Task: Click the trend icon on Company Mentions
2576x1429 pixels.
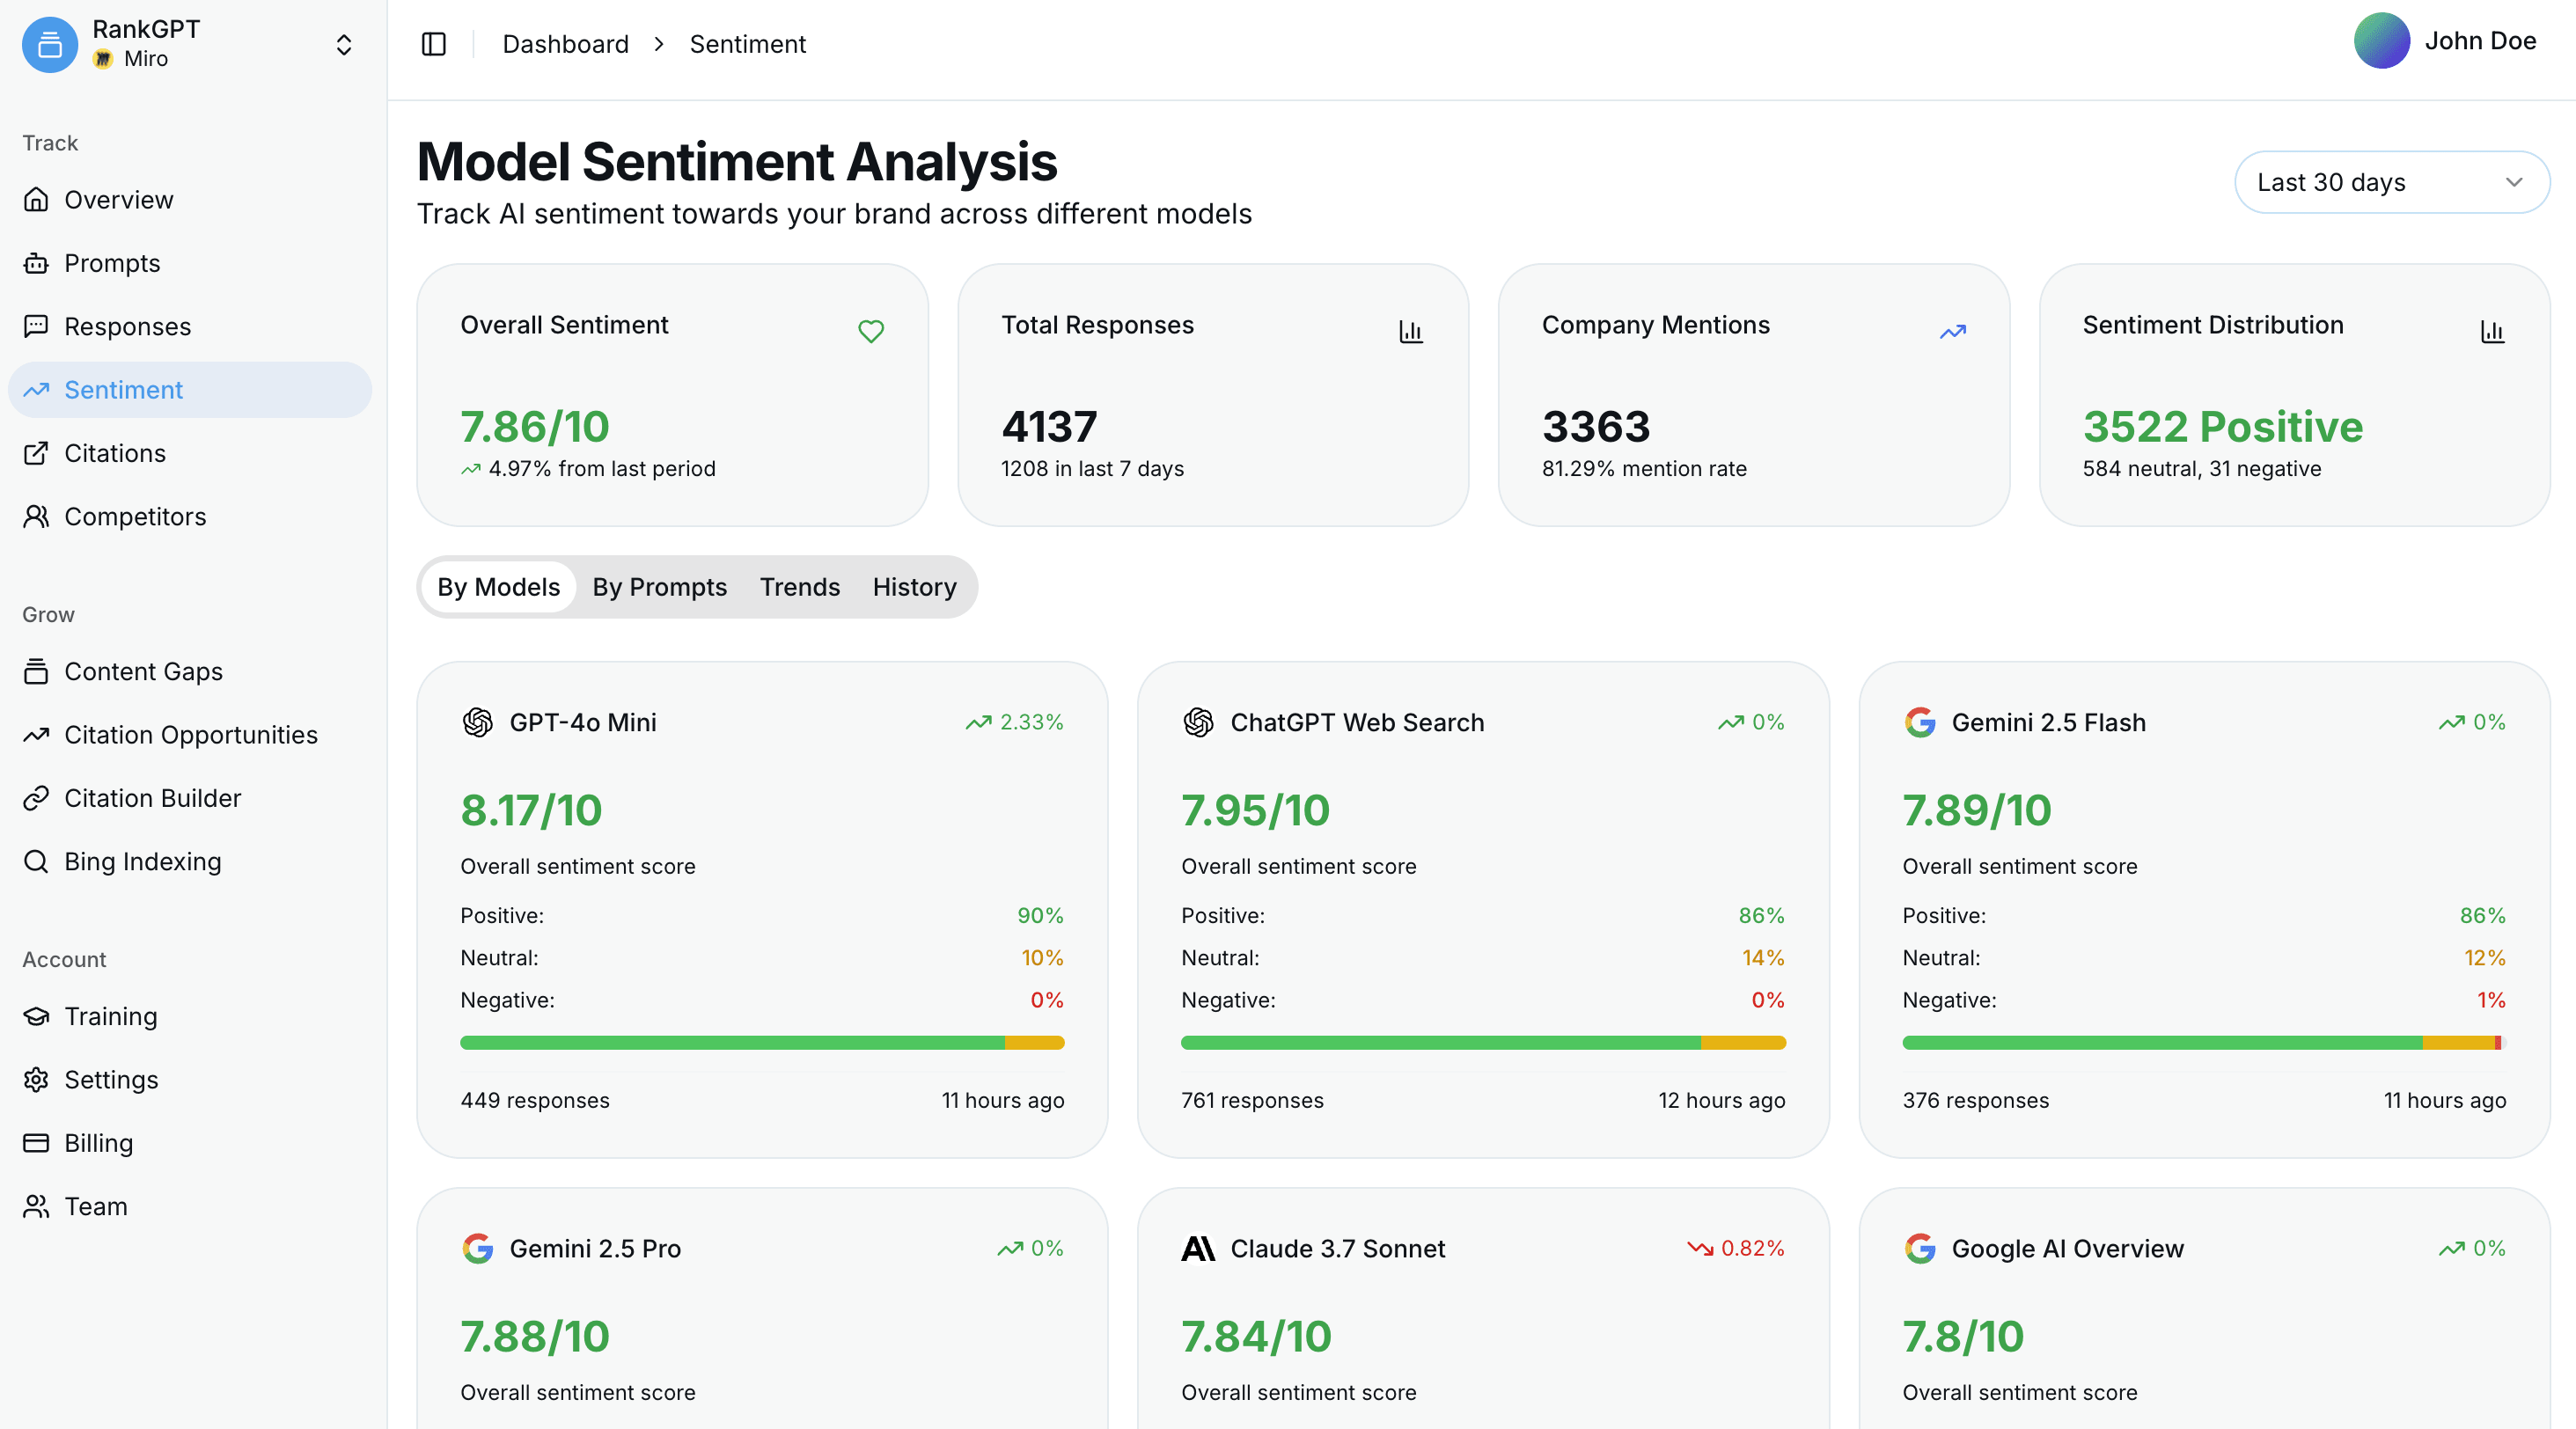Action: click(x=1953, y=331)
